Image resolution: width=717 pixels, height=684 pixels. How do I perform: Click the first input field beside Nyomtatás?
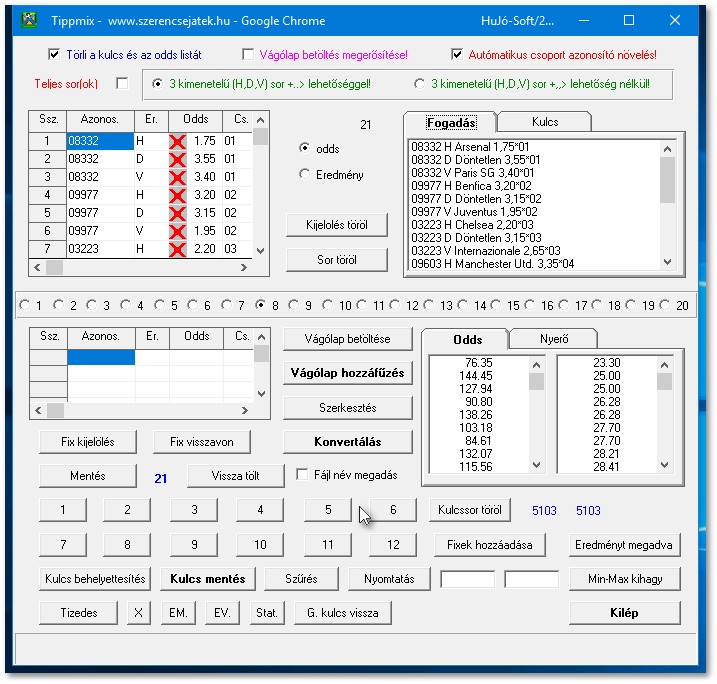(467, 579)
